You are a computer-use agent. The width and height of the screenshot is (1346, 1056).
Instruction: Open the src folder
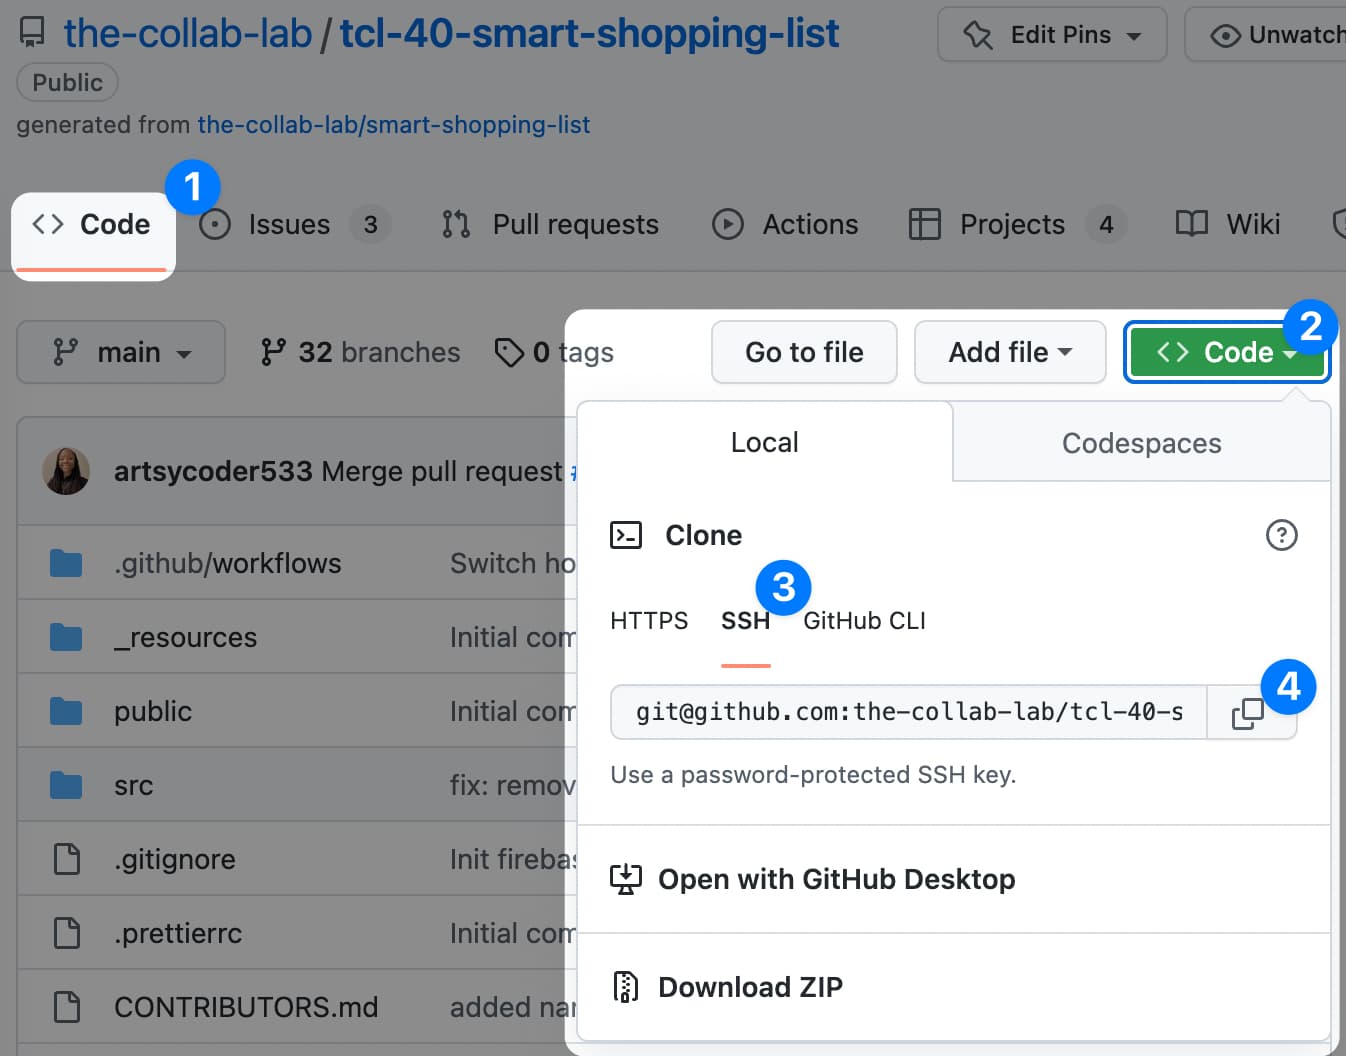tap(134, 785)
